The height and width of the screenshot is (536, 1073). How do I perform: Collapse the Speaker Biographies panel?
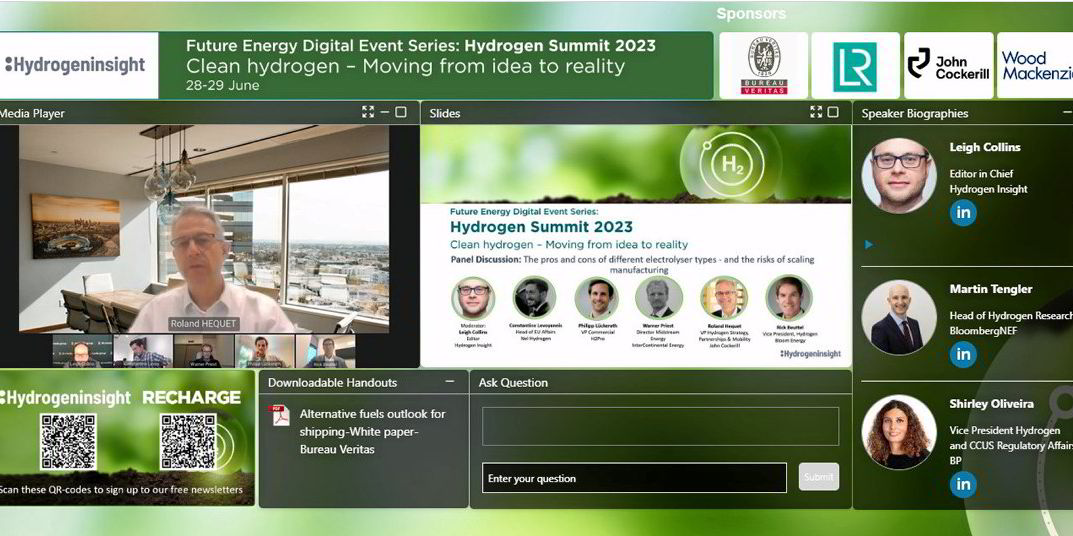(1067, 112)
